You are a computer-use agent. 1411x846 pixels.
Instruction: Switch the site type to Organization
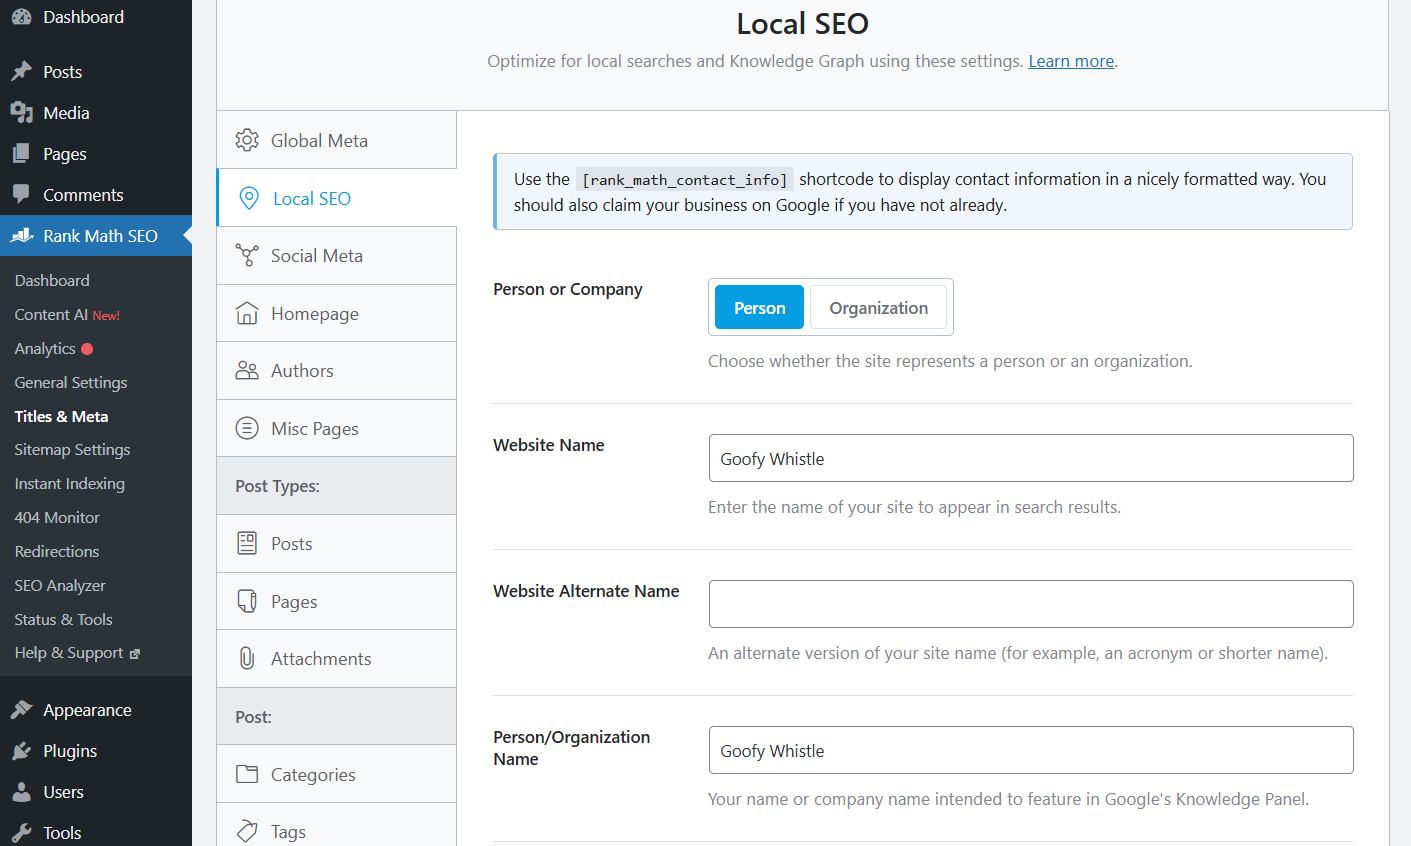[878, 307]
